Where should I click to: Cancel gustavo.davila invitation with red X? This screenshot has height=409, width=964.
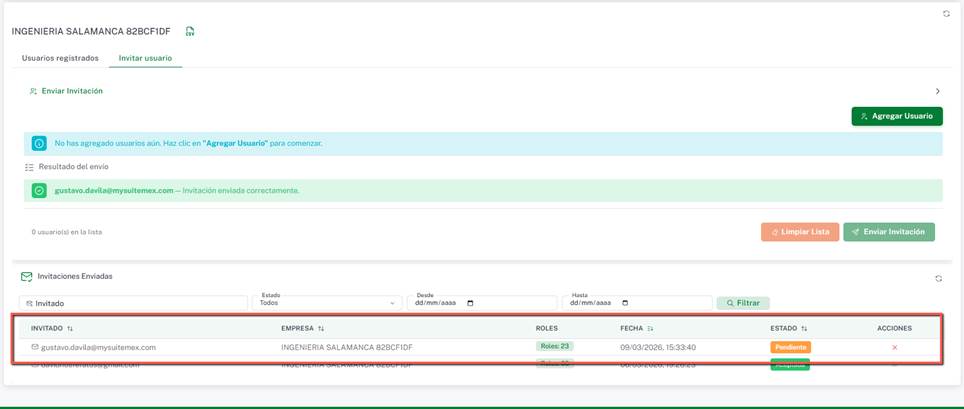tap(894, 347)
